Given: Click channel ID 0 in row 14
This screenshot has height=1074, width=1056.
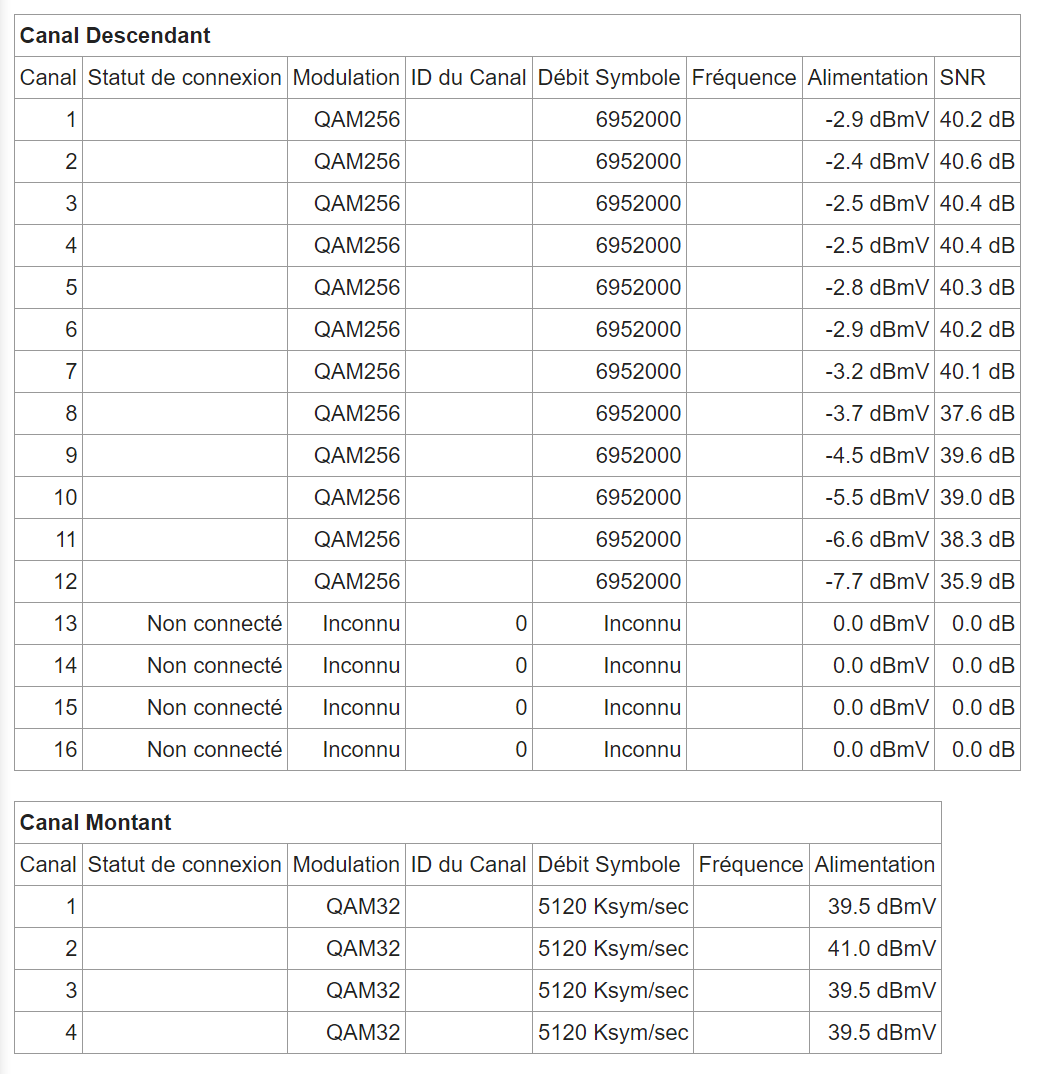Looking at the screenshot, I should pyautogui.click(x=521, y=665).
